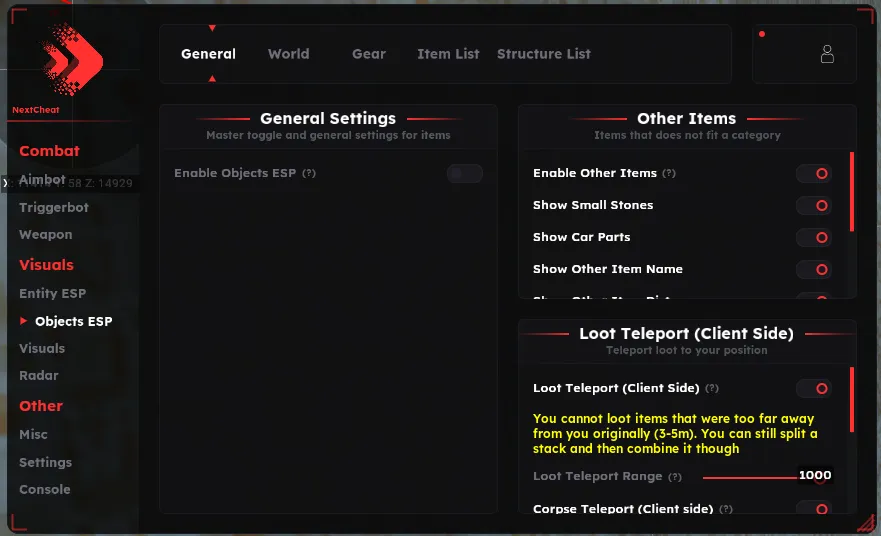Open the Radar page in sidebar
Image resolution: width=881 pixels, height=536 pixels.
pyautogui.click(x=39, y=375)
